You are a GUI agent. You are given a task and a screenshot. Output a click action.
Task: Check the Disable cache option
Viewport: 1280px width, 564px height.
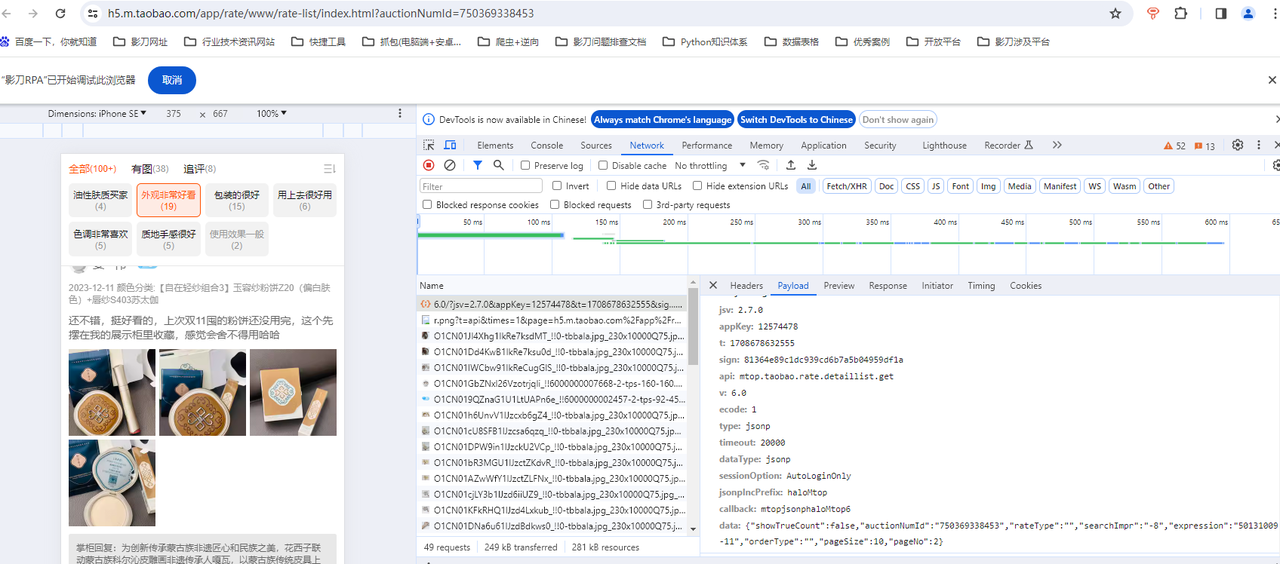point(604,166)
